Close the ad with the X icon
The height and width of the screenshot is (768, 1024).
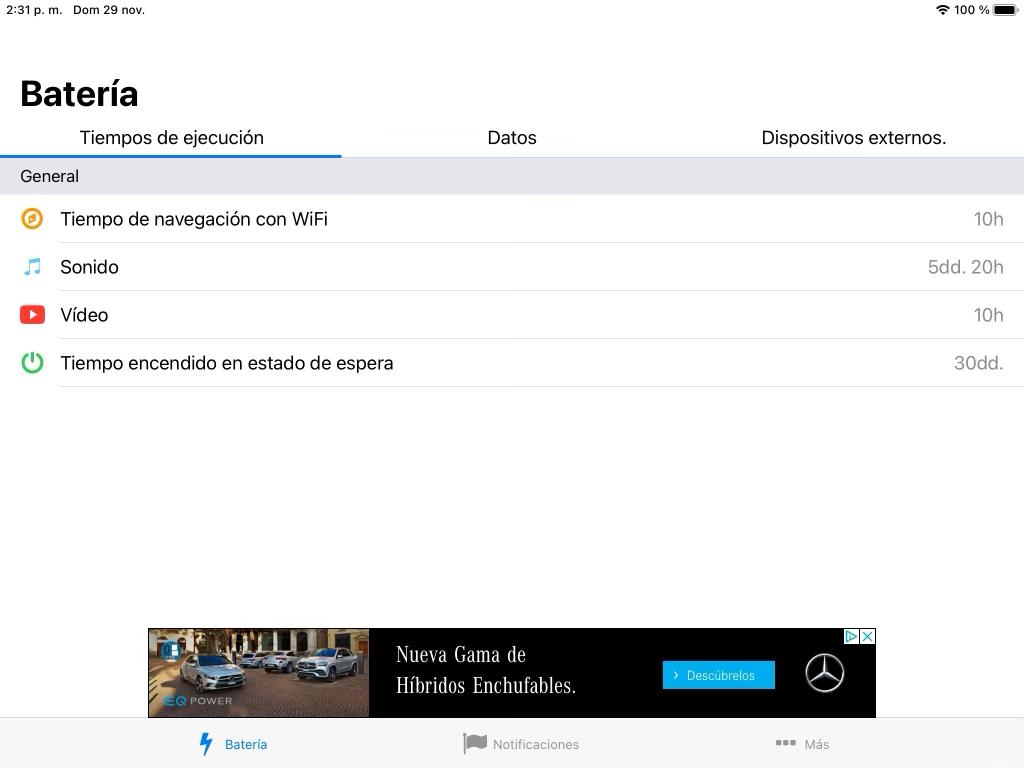click(x=867, y=636)
